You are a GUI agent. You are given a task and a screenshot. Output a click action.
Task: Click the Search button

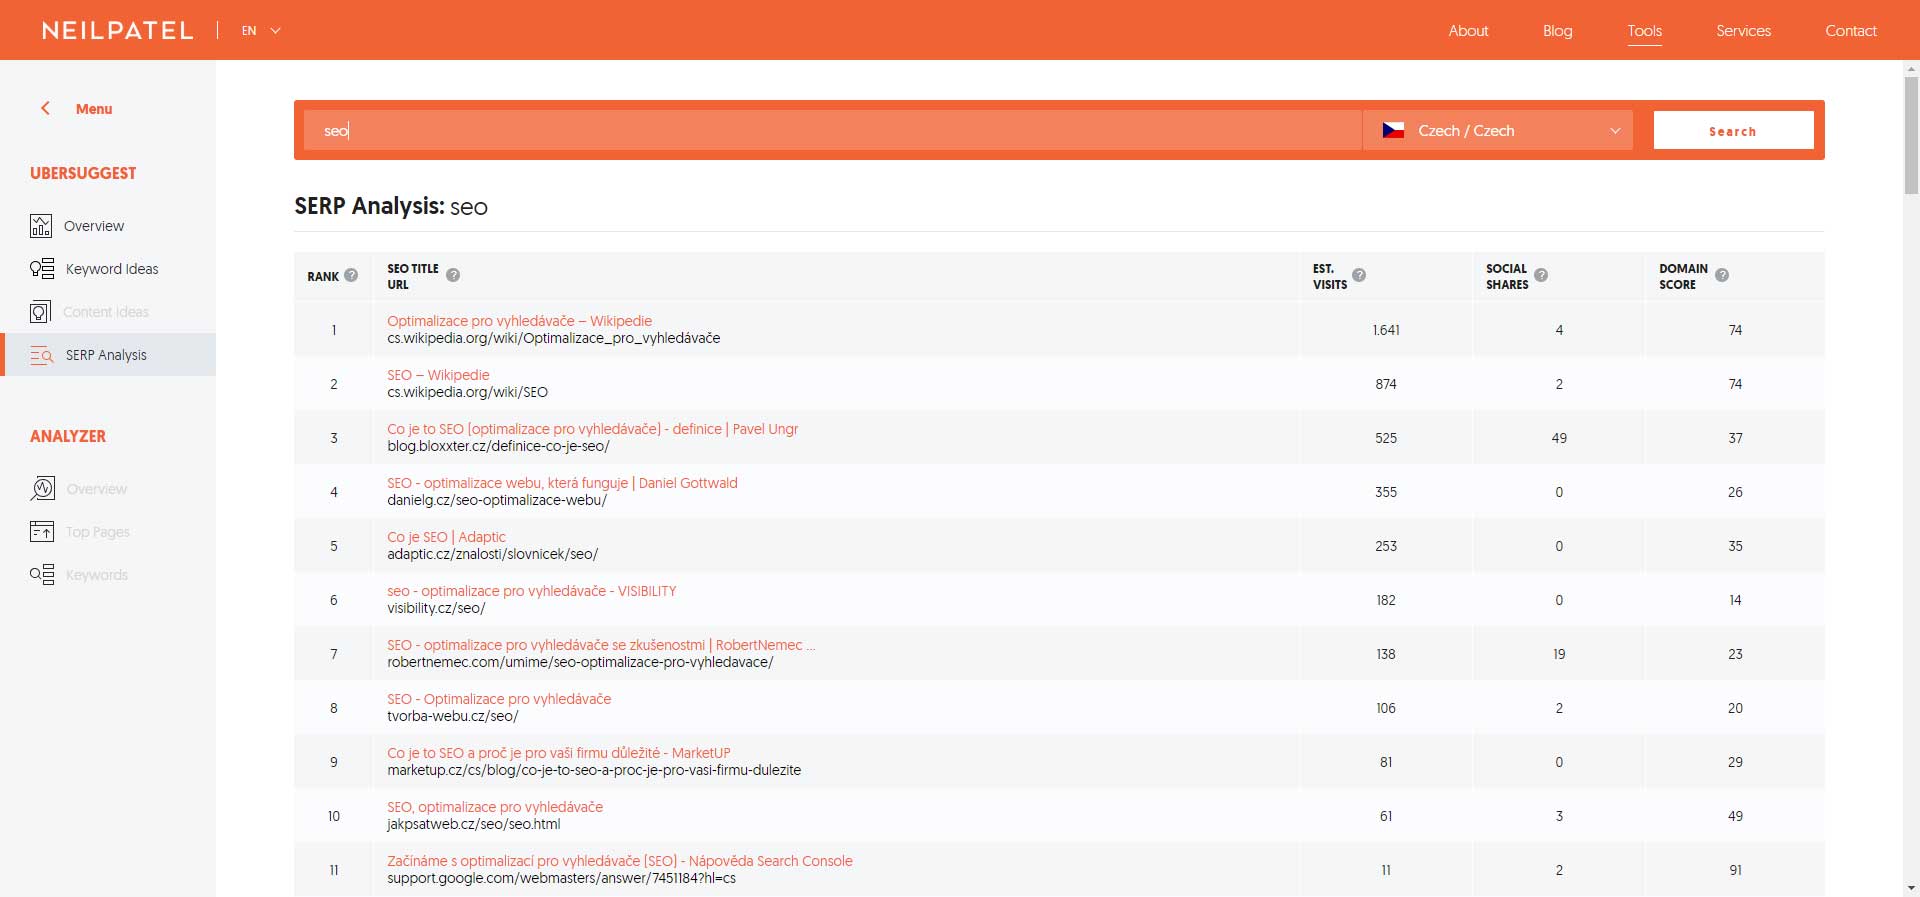[x=1733, y=130]
